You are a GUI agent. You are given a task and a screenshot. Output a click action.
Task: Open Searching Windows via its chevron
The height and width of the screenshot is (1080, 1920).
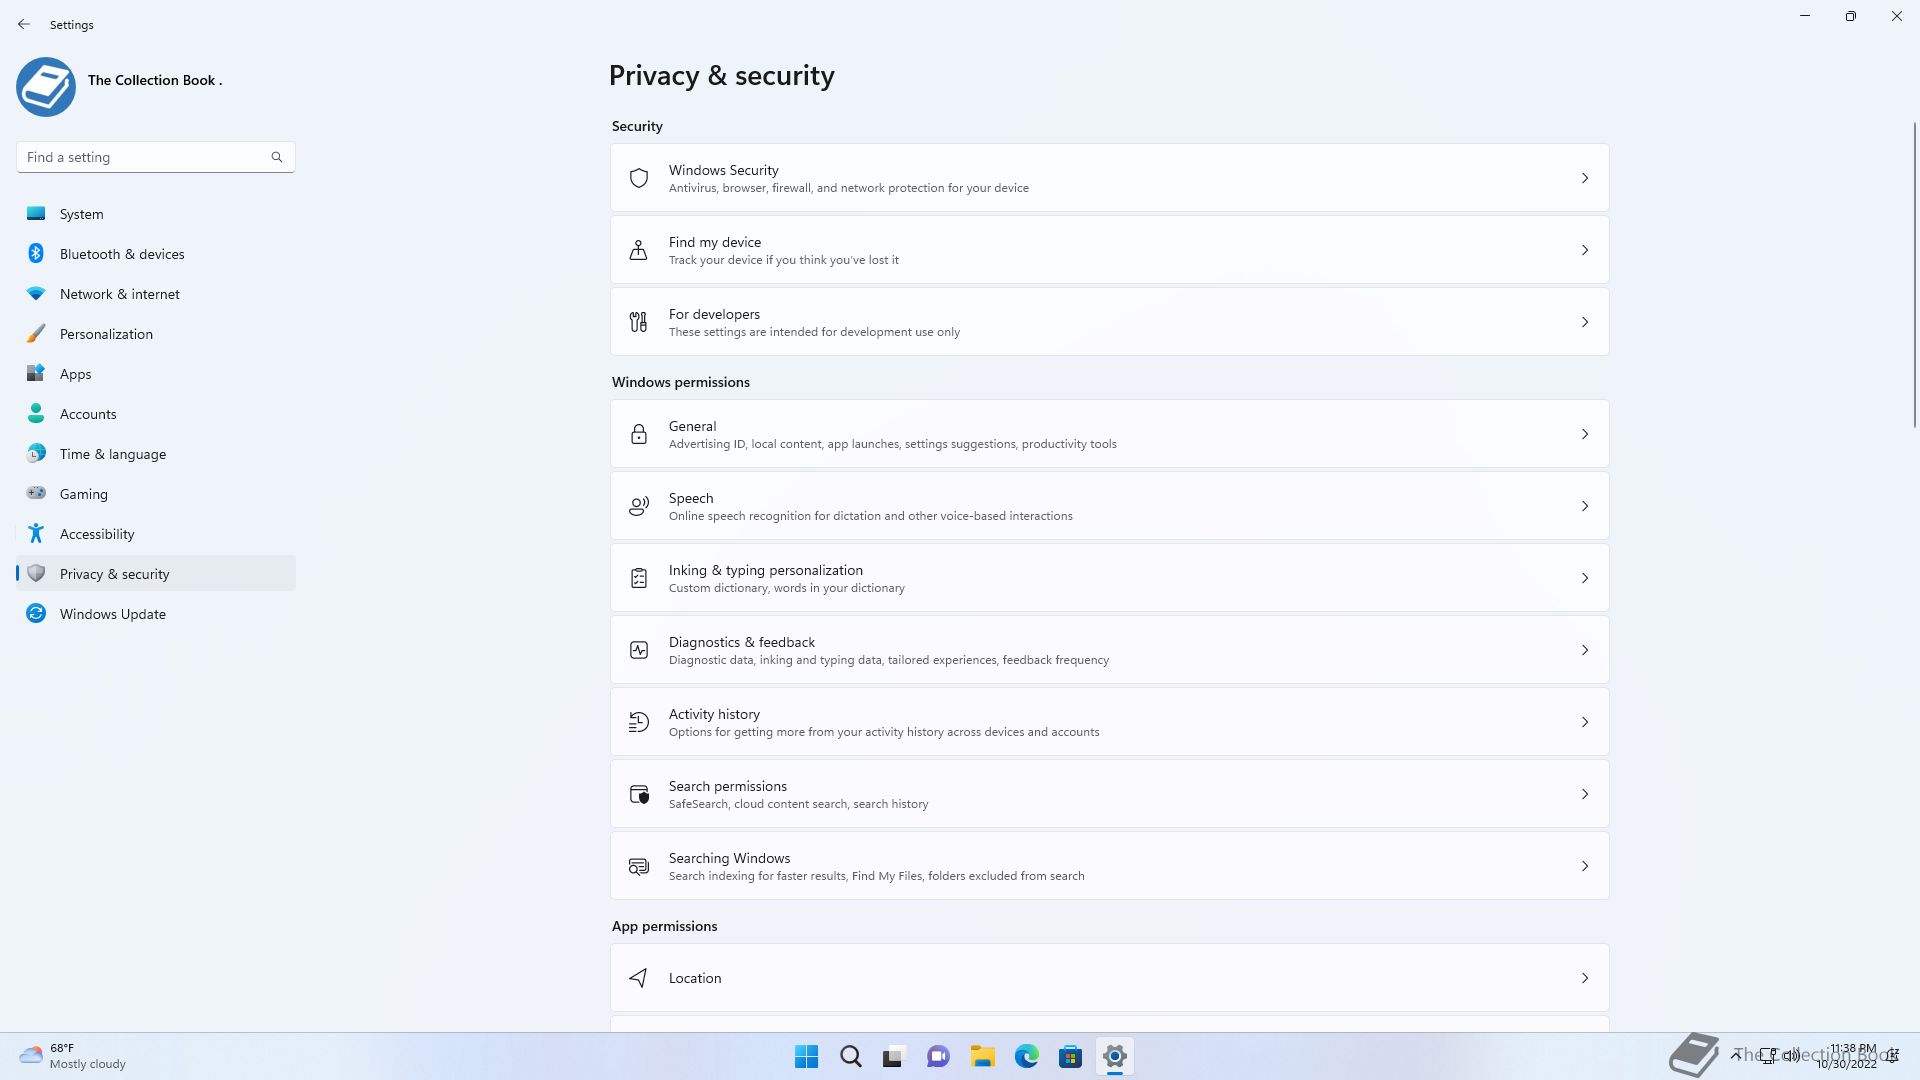pyautogui.click(x=1585, y=866)
